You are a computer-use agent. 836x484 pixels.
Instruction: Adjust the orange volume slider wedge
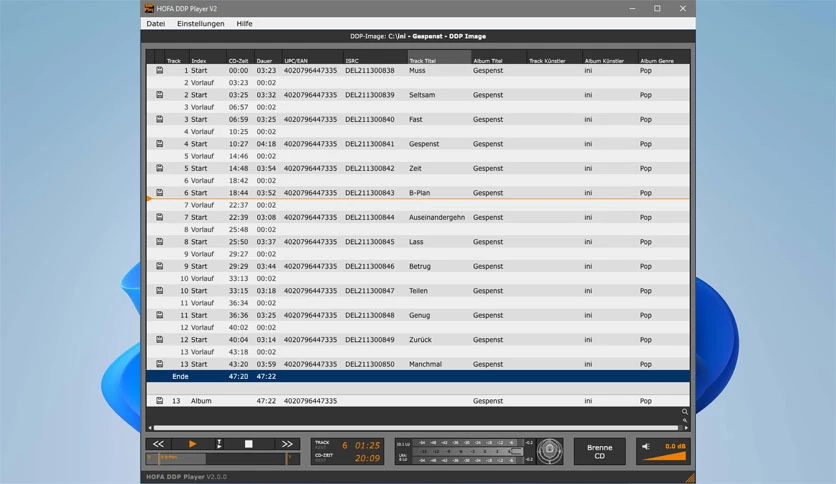[x=665, y=456]
